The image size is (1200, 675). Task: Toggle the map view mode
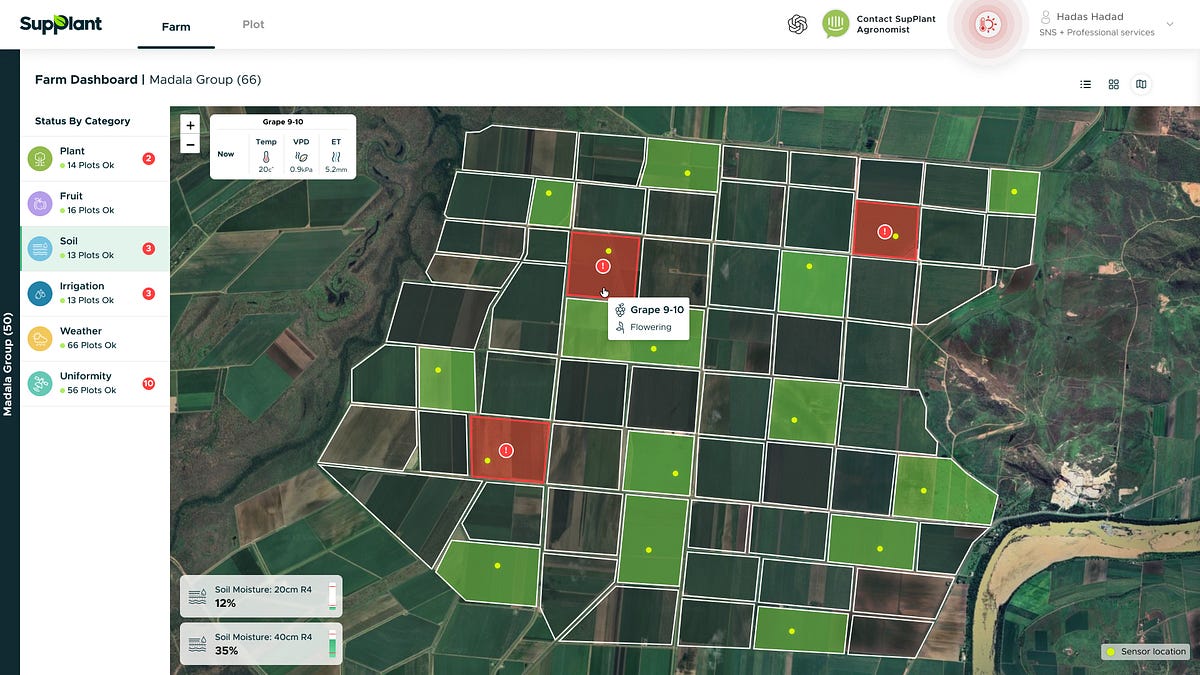click(x=1141, y=84)
